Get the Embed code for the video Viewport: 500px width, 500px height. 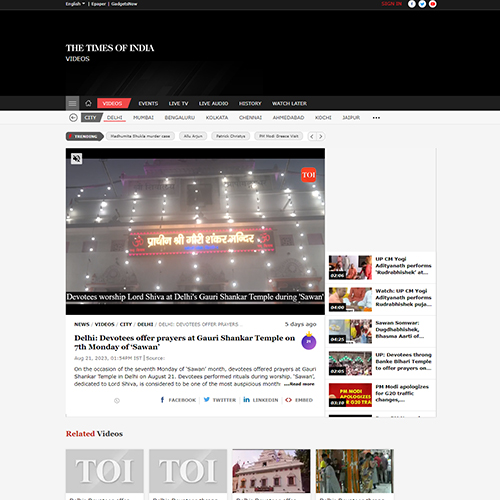[299, 400]
